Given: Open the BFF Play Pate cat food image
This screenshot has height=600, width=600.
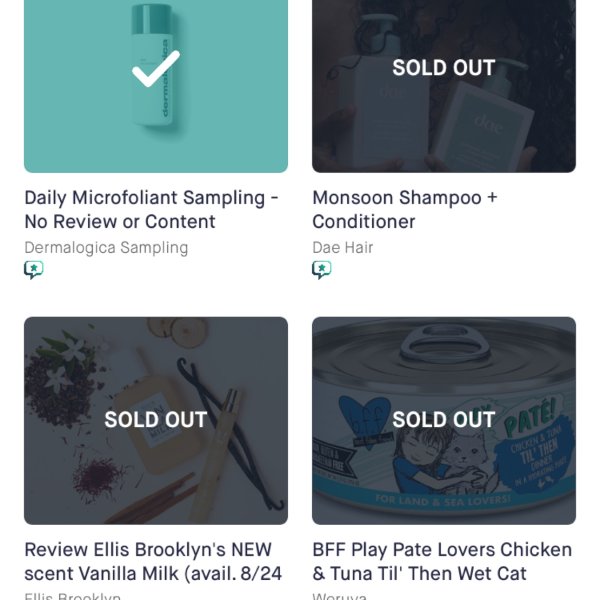Looking at the screenshot, I should click(444, 421).
